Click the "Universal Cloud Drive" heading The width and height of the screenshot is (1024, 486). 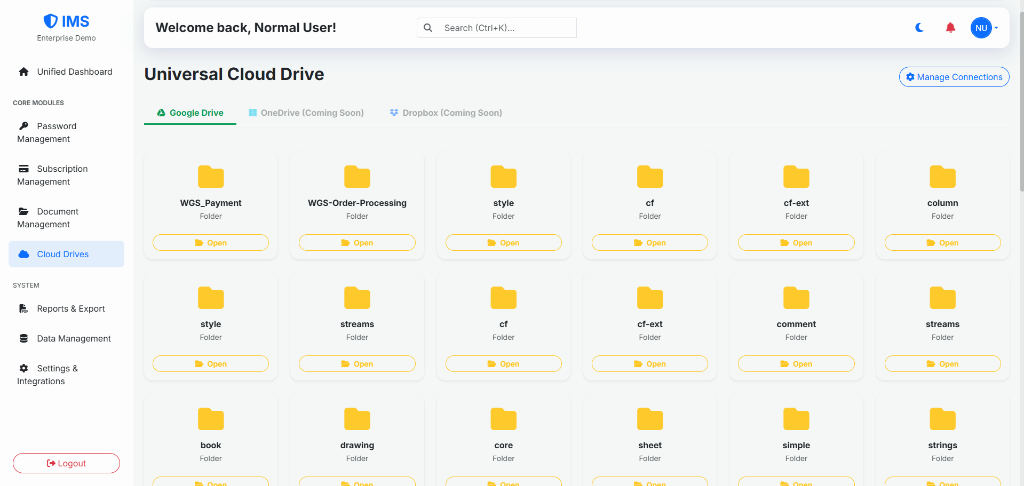point(234,74)
